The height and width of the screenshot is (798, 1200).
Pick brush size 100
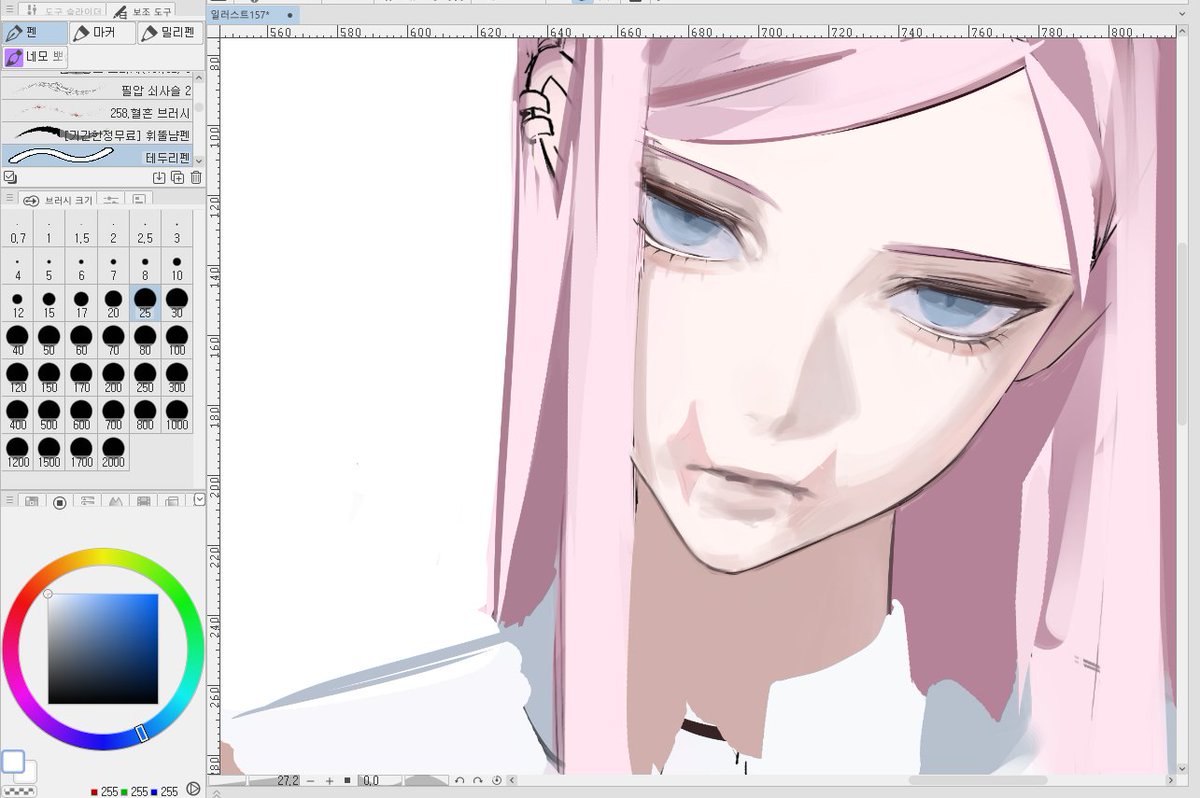click(177, 340)
